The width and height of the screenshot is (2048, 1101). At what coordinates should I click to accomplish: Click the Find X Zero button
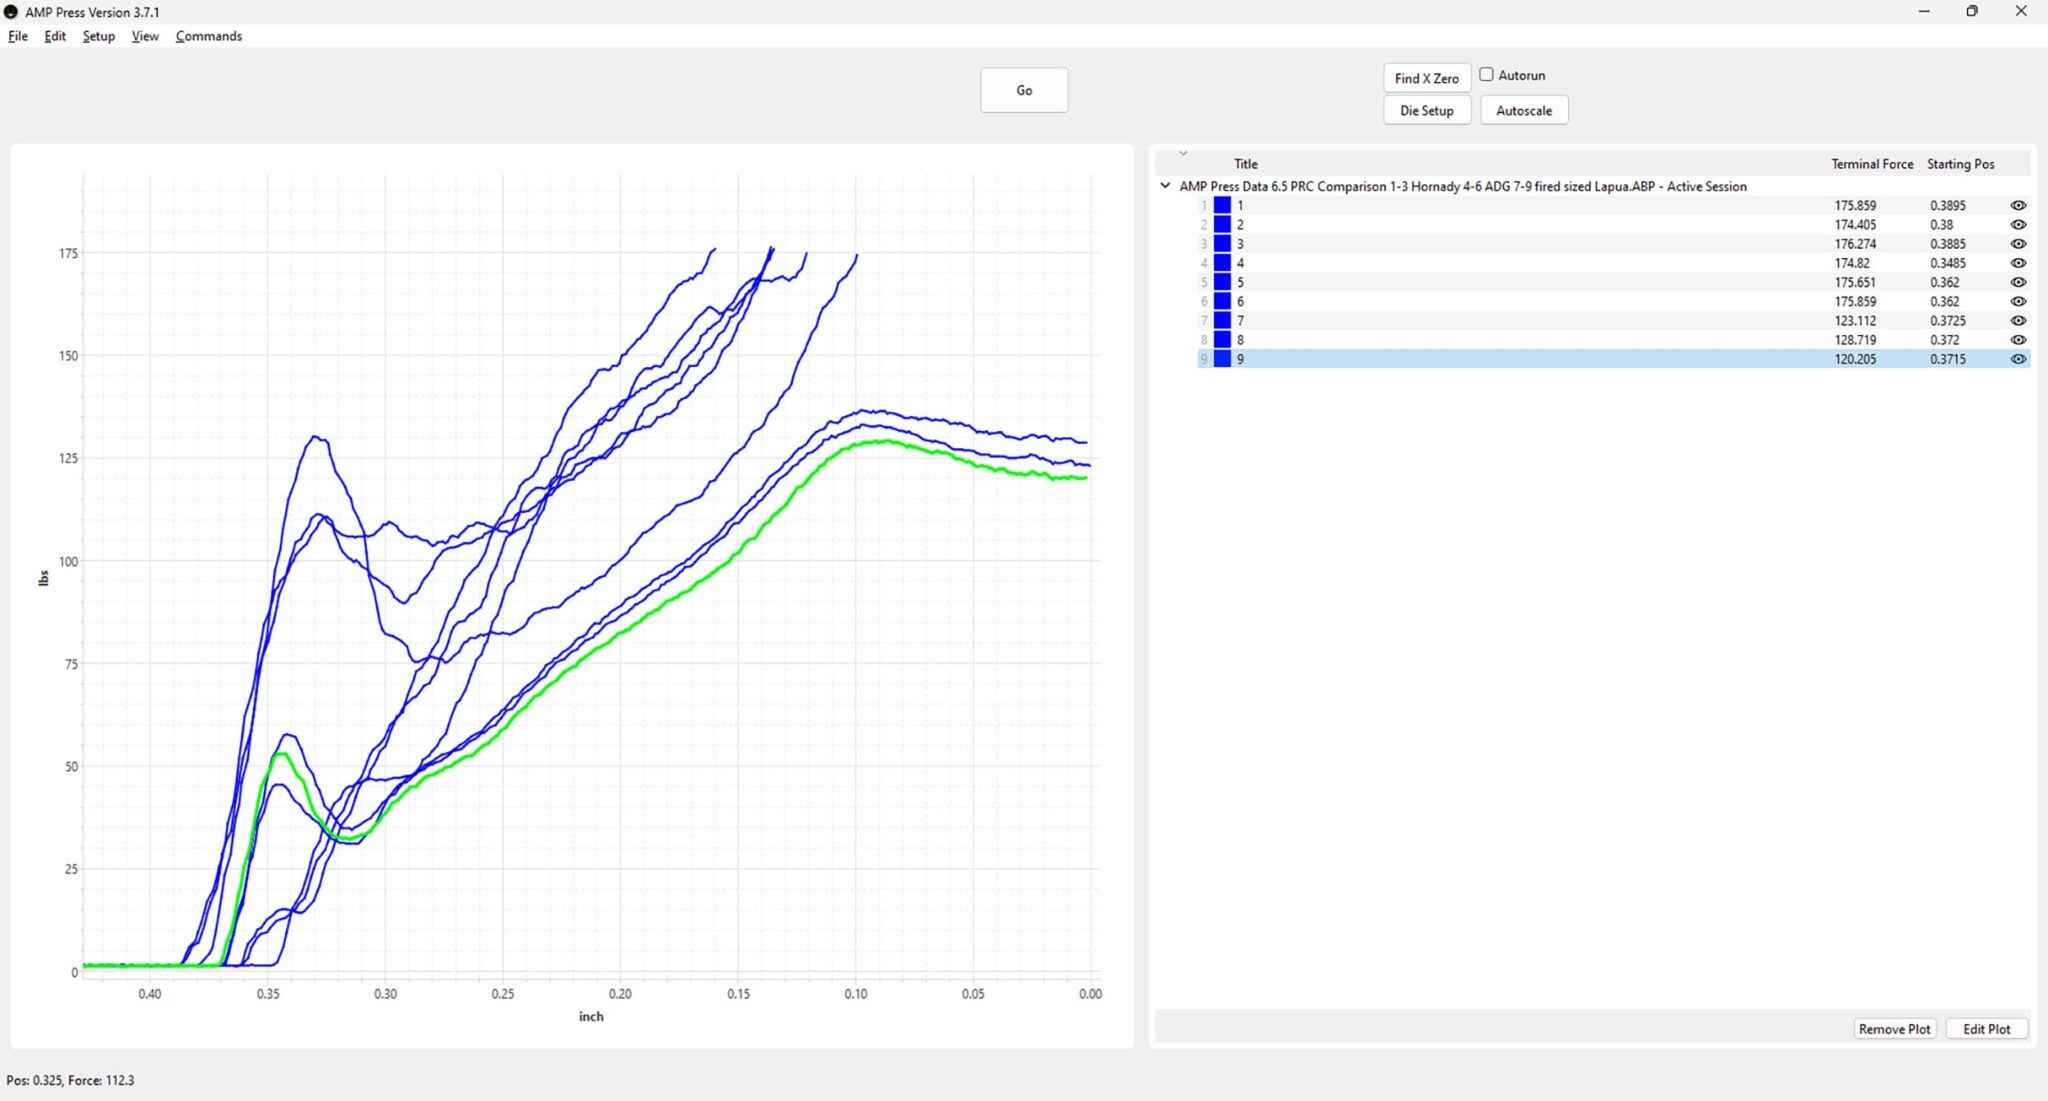click(1426, 78)
